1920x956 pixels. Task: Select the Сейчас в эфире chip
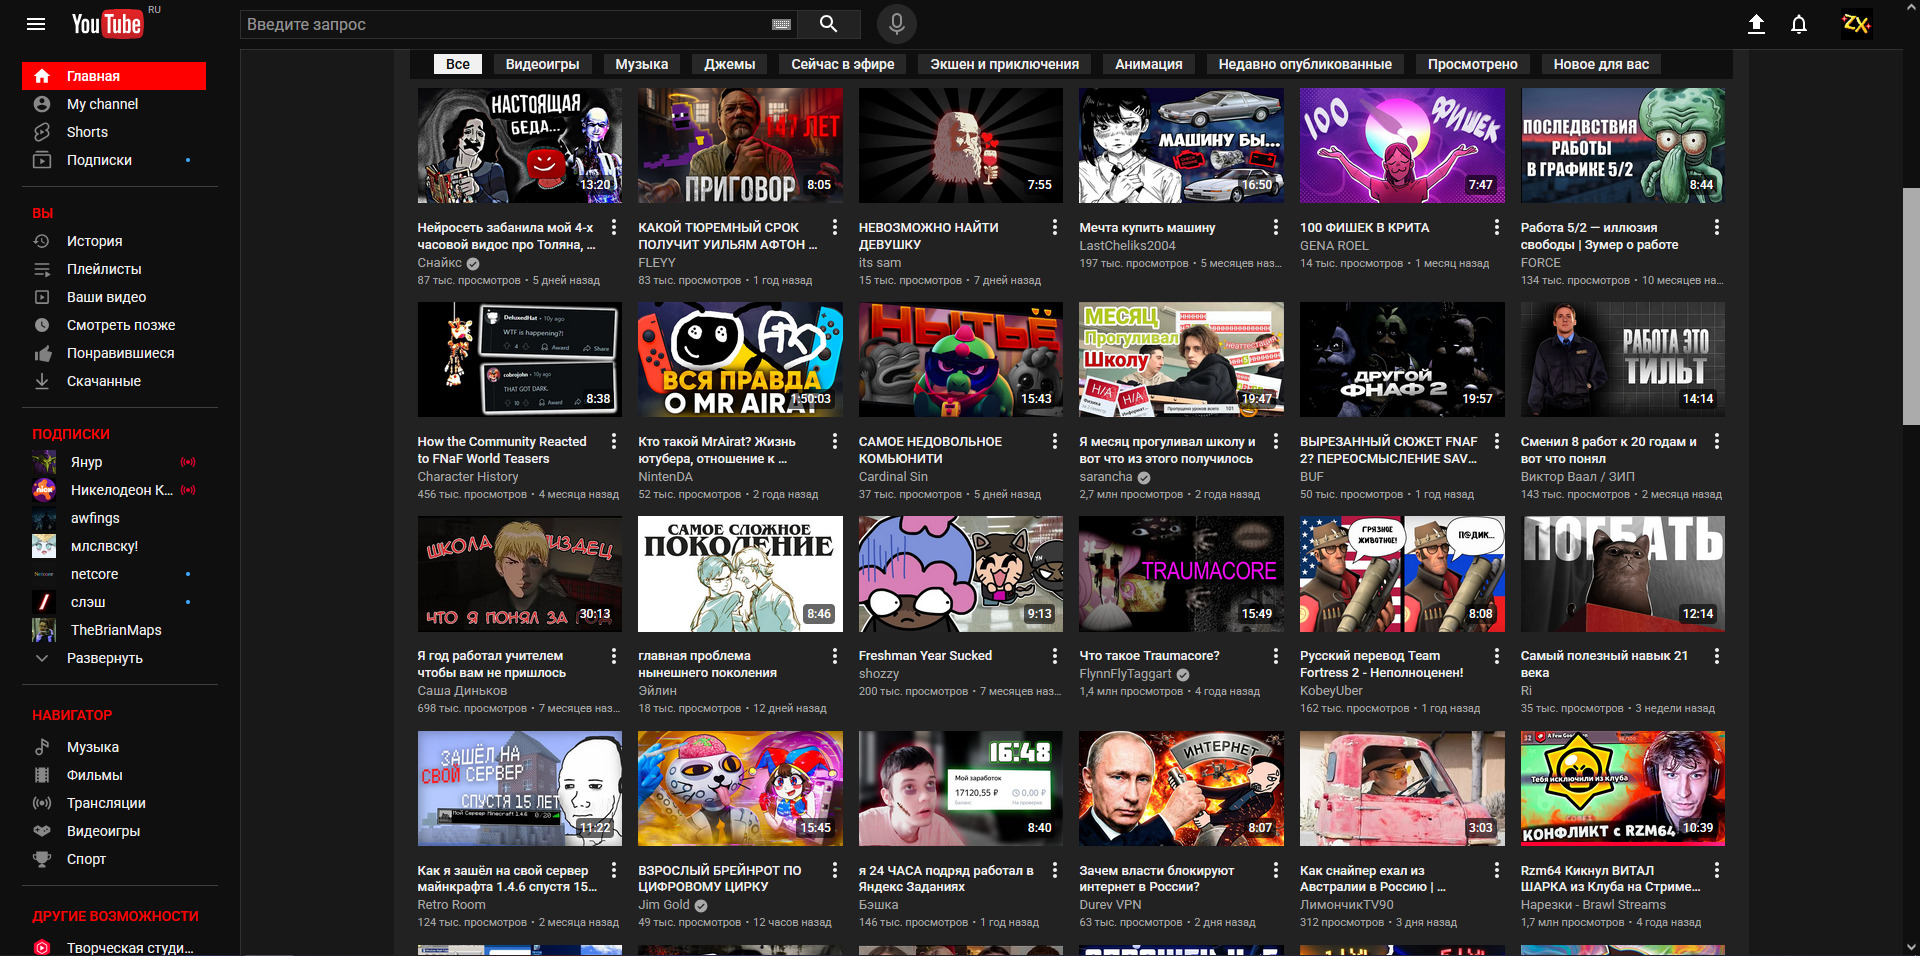tap(843, 64)
